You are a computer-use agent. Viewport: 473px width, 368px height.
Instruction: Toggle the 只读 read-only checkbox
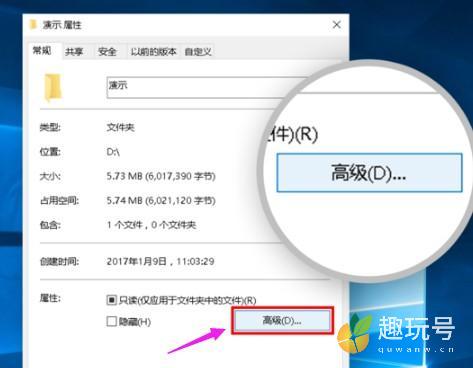click(x=111, y=300)
